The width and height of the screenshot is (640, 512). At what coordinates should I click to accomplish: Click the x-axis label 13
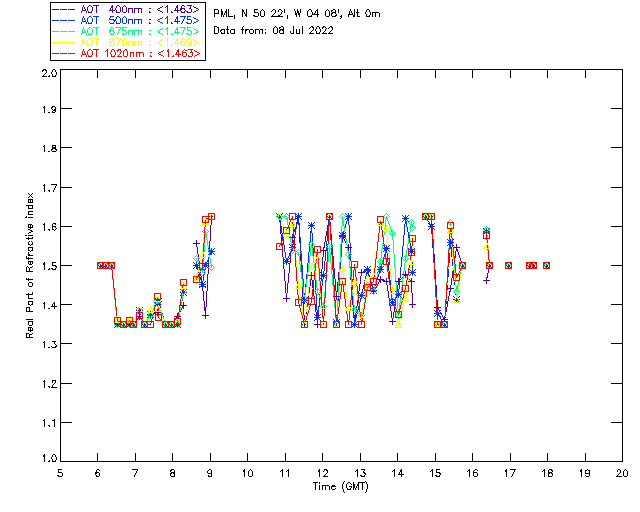coord(360,473)
